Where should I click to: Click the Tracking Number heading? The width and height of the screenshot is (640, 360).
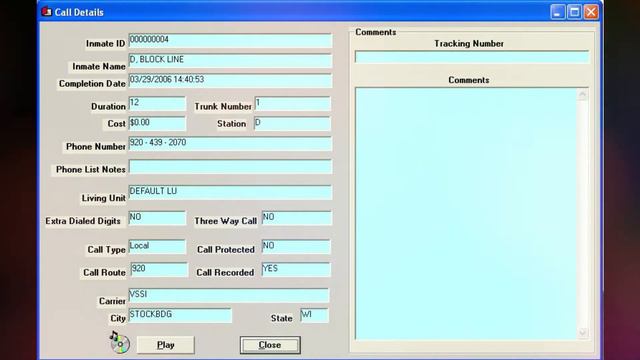tap(469, 43)
